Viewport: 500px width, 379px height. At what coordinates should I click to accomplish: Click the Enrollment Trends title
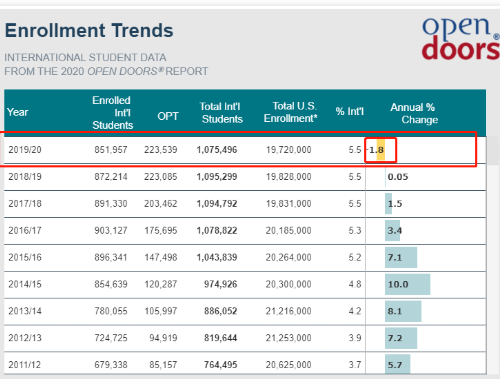(x=89, y=30)
